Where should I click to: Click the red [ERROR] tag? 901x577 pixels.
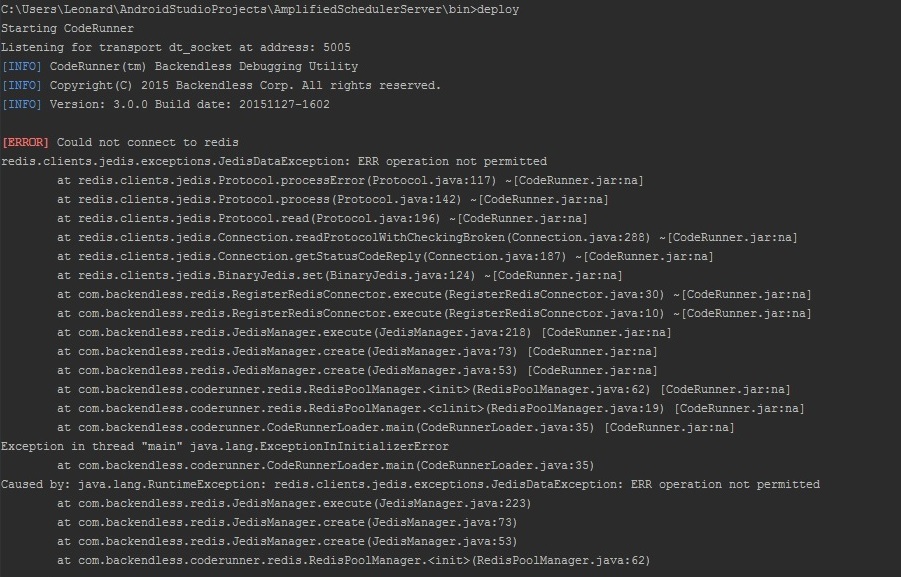tap(25, 143)
